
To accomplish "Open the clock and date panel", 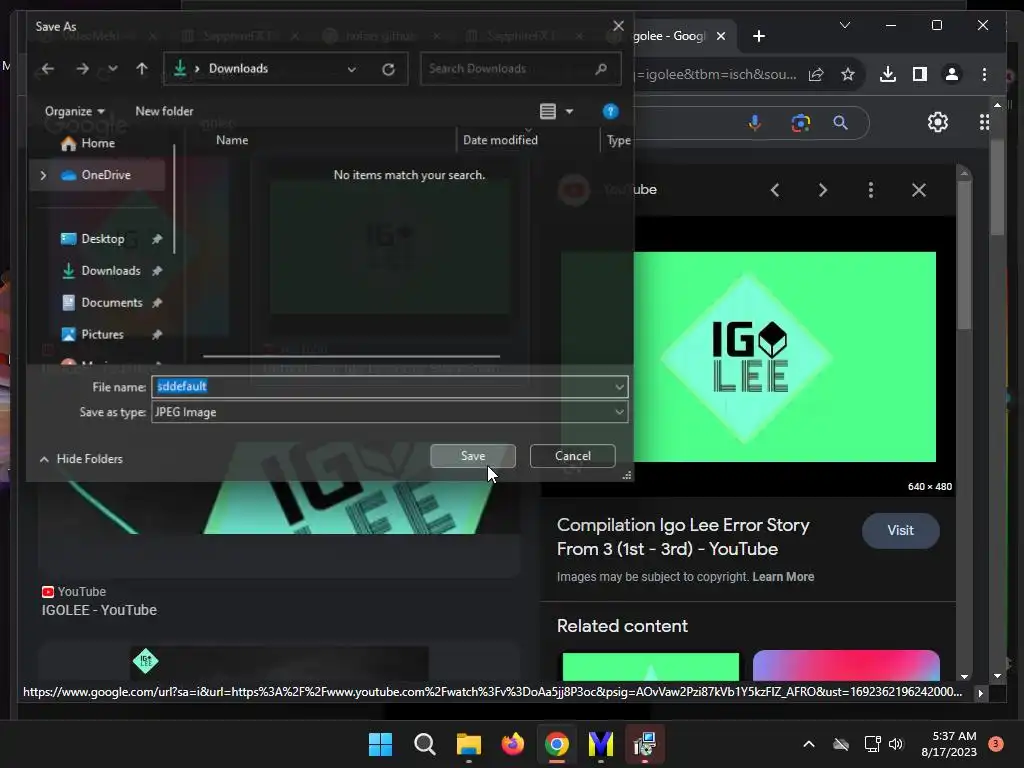I will click(949, 744).
